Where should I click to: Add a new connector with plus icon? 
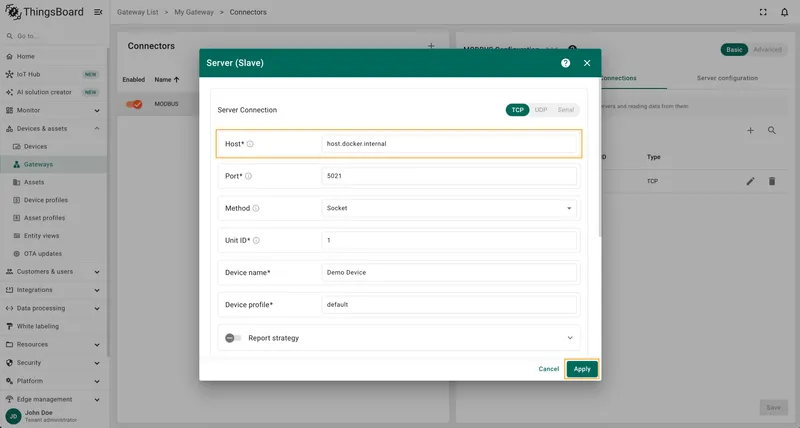coord(431,46)
